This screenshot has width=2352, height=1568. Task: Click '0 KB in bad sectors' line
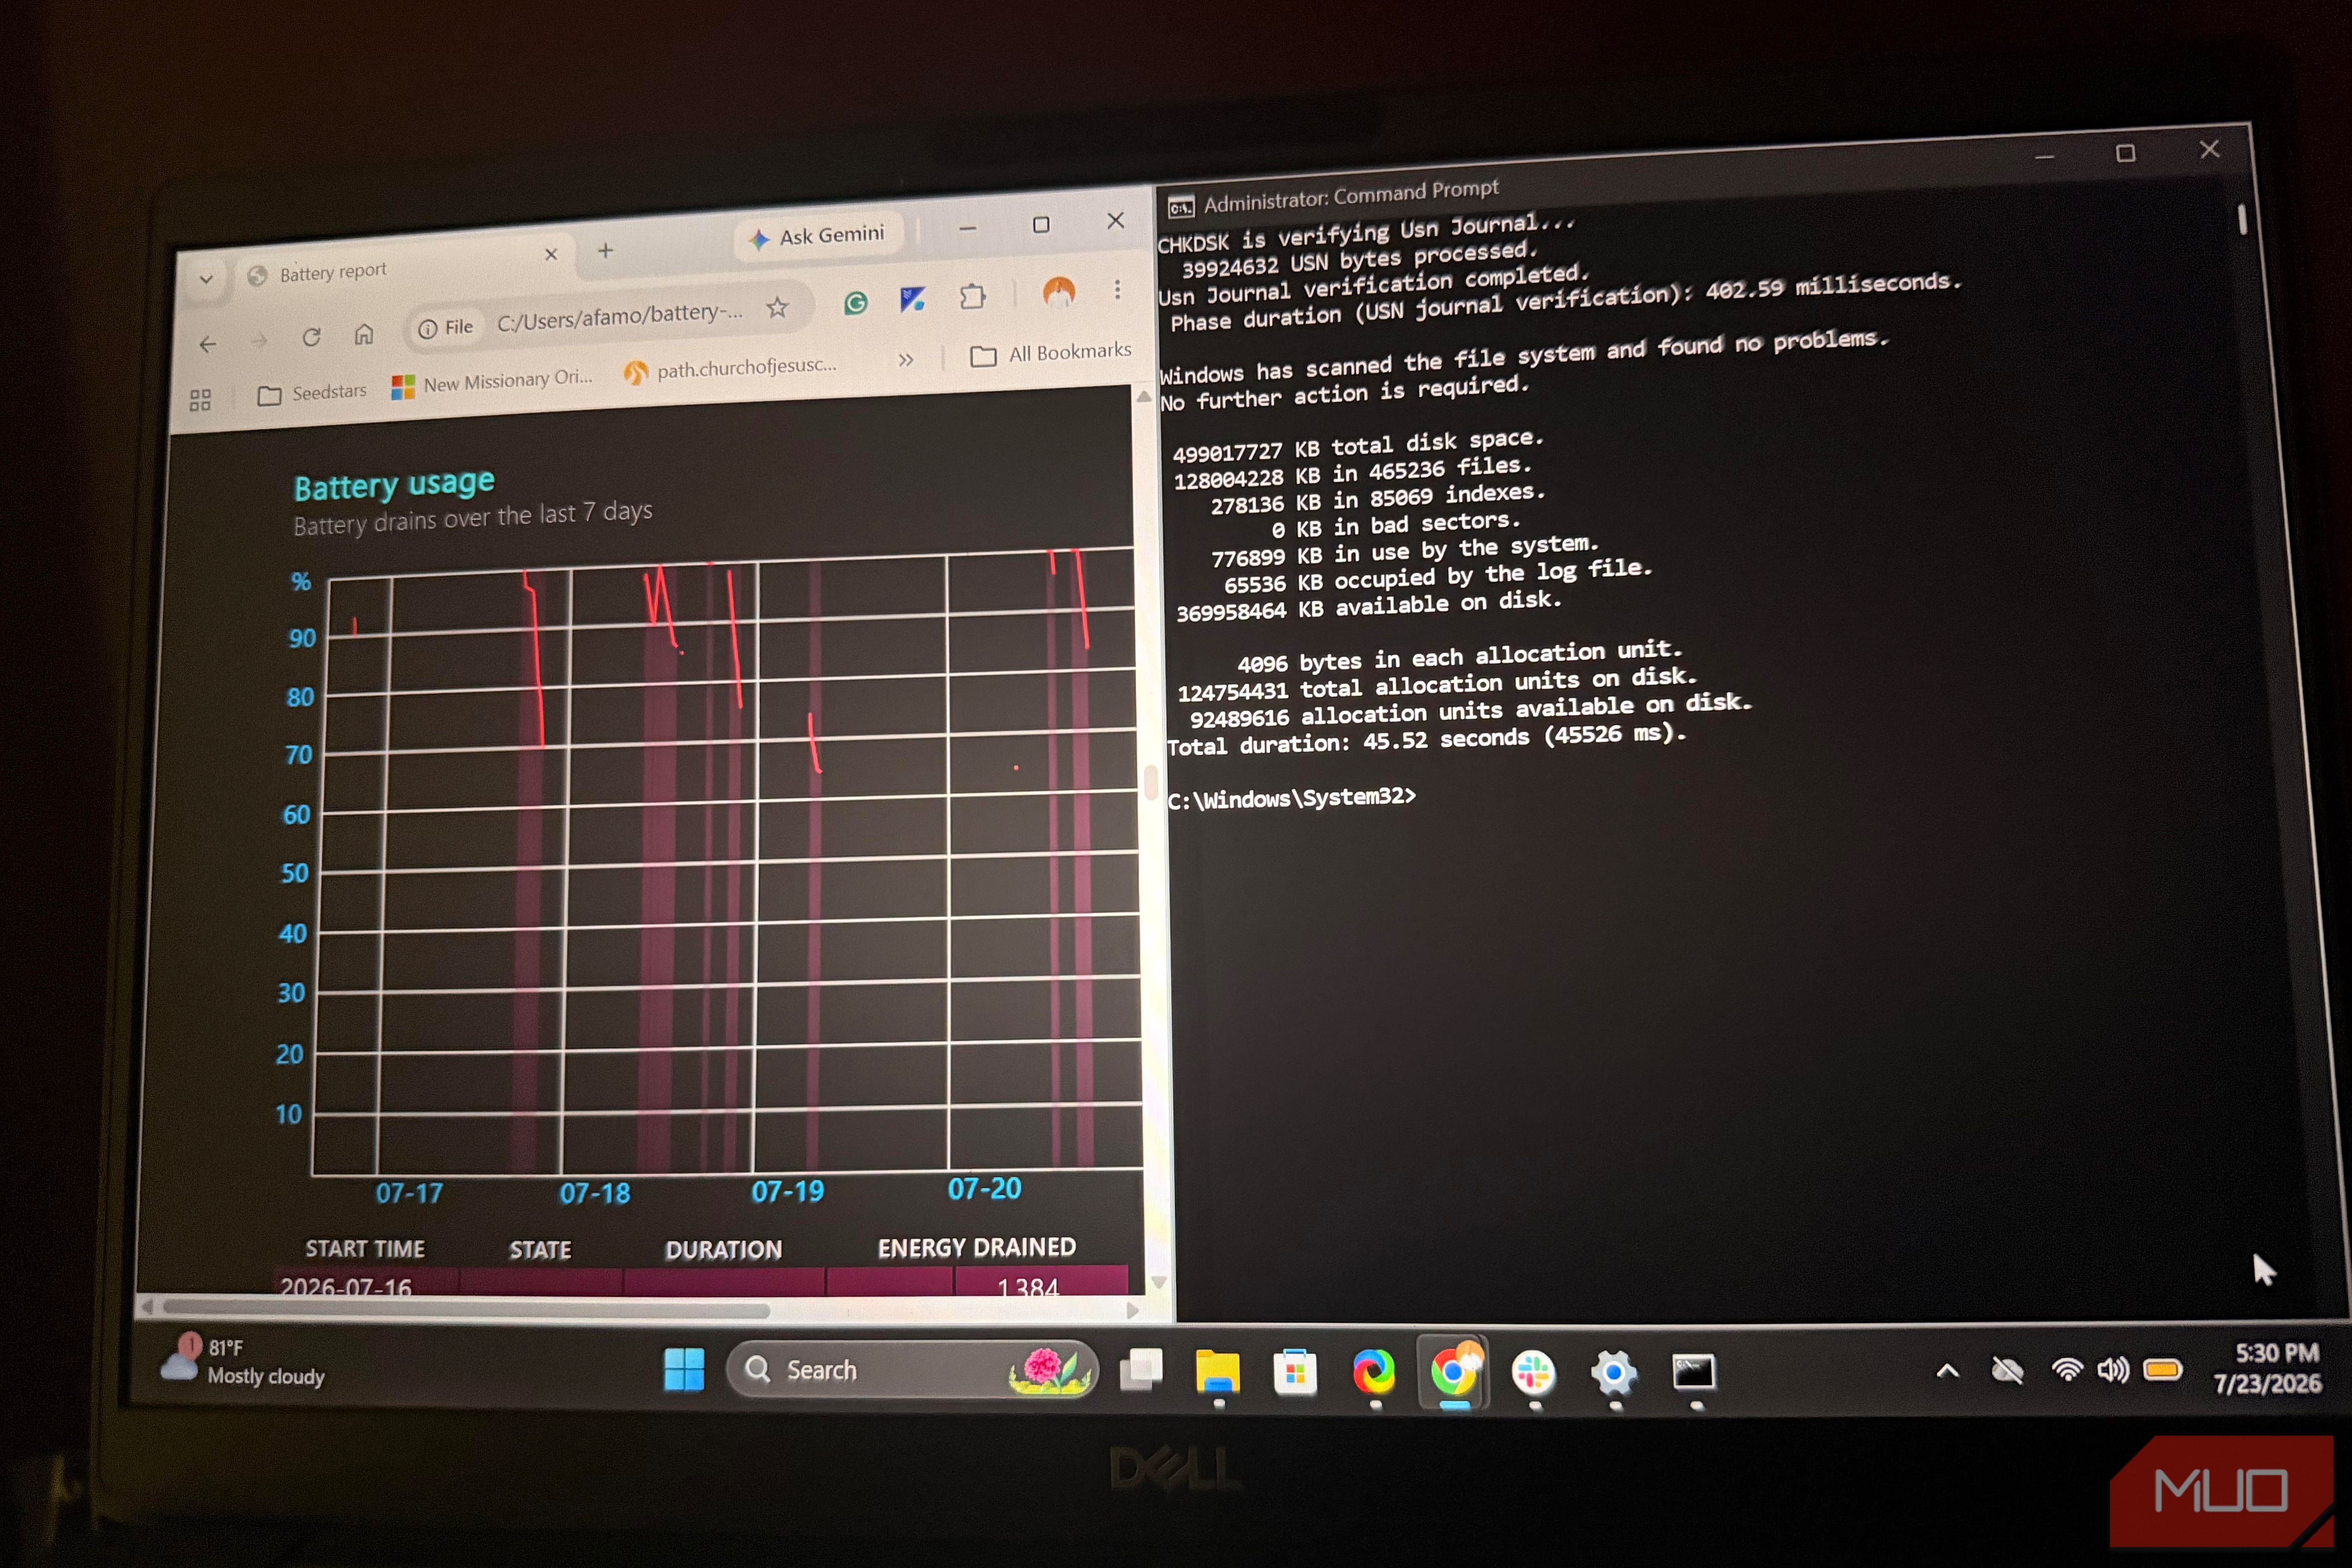pos(1395,525)
